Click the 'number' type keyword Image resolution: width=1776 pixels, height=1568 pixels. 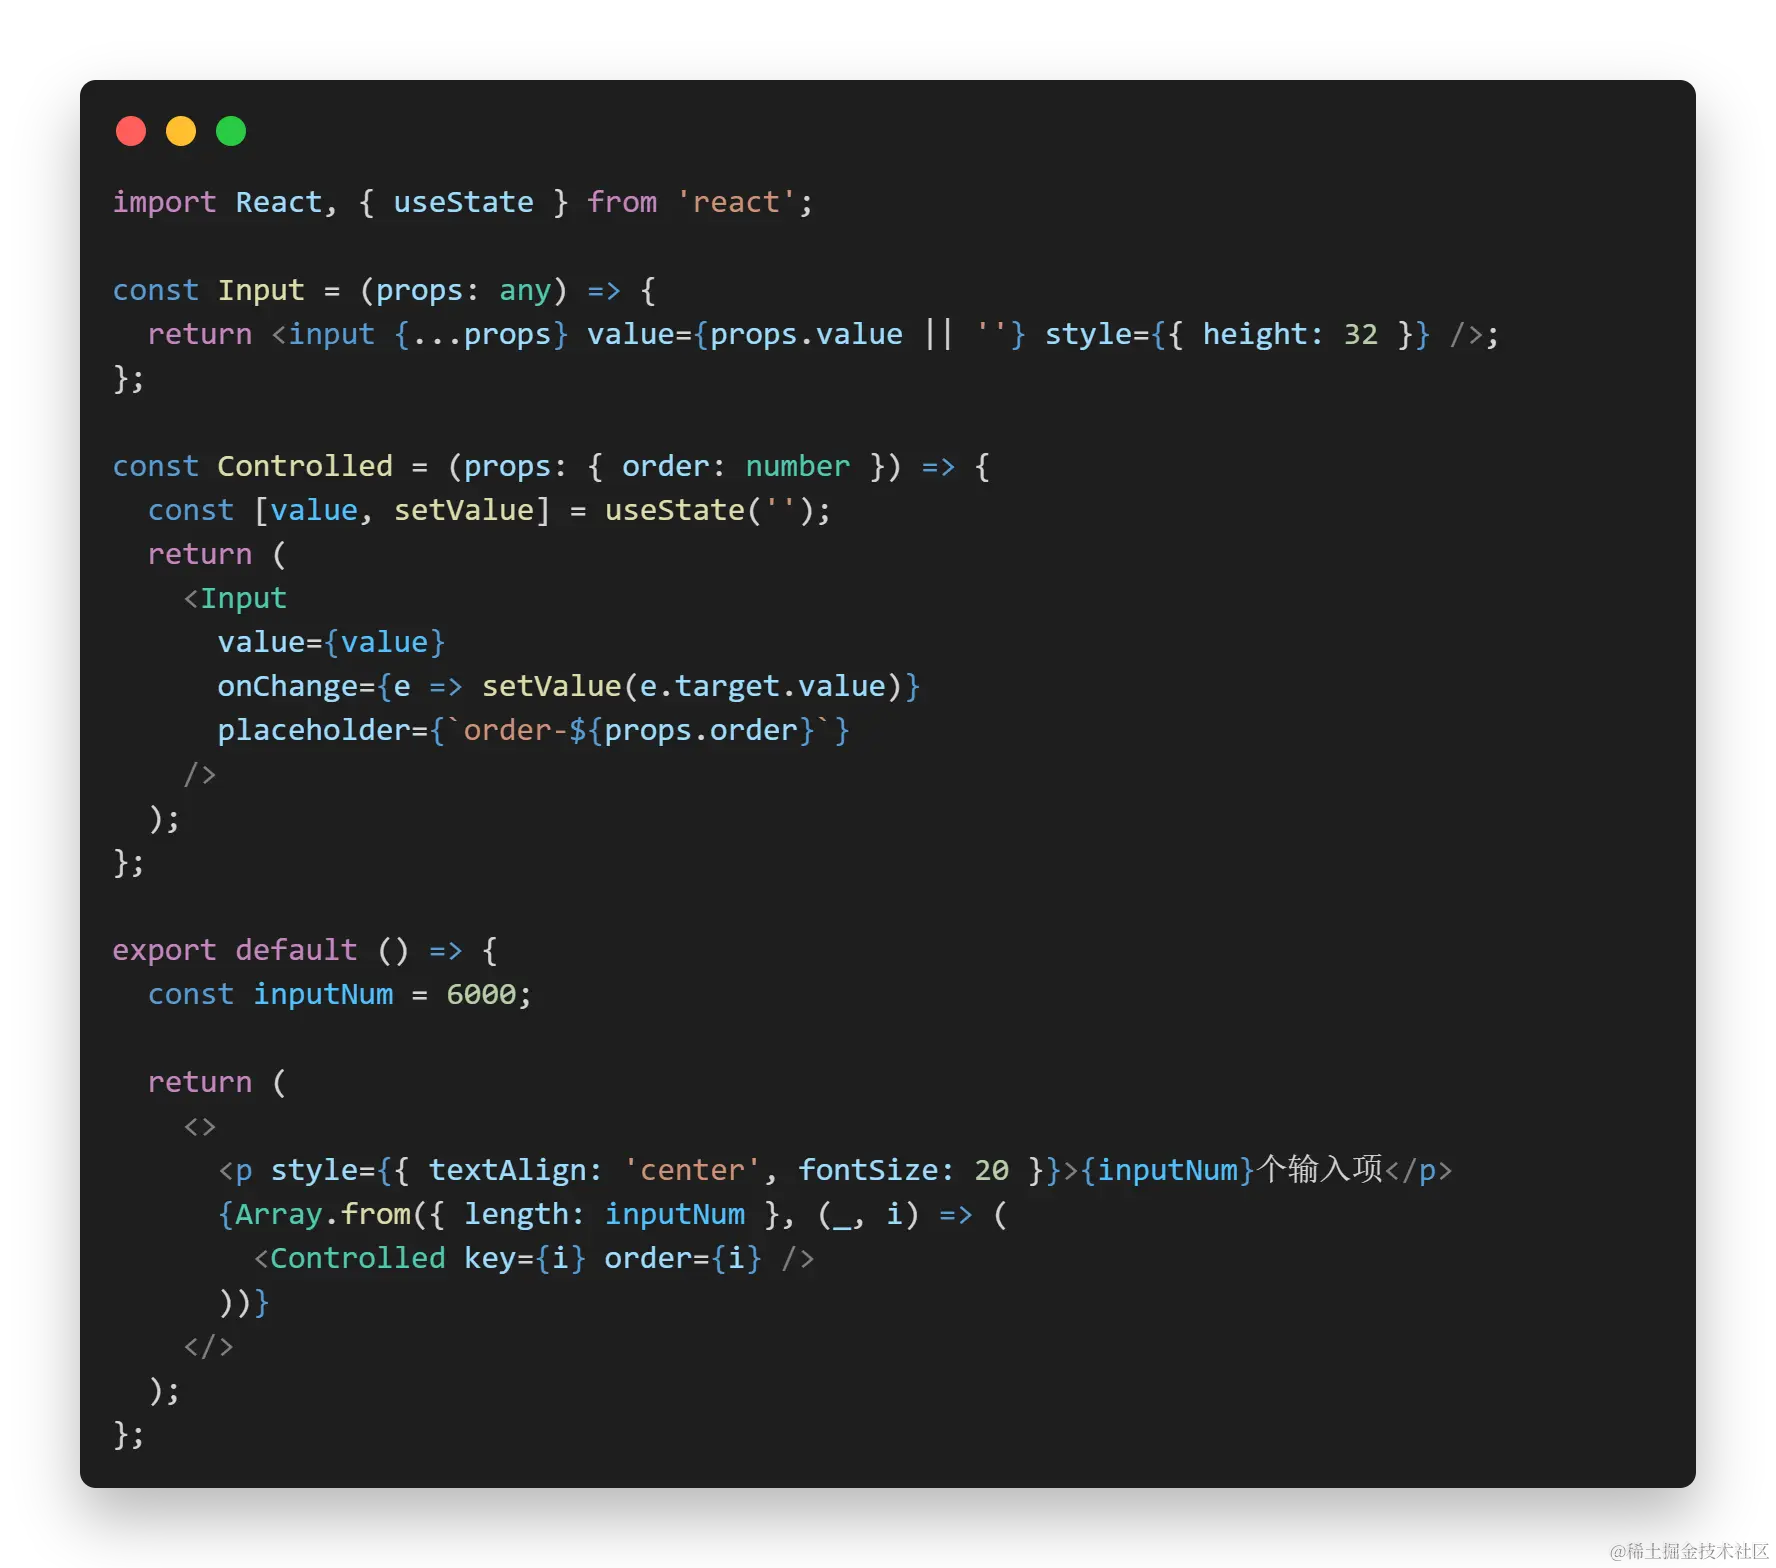coord(798,466)
